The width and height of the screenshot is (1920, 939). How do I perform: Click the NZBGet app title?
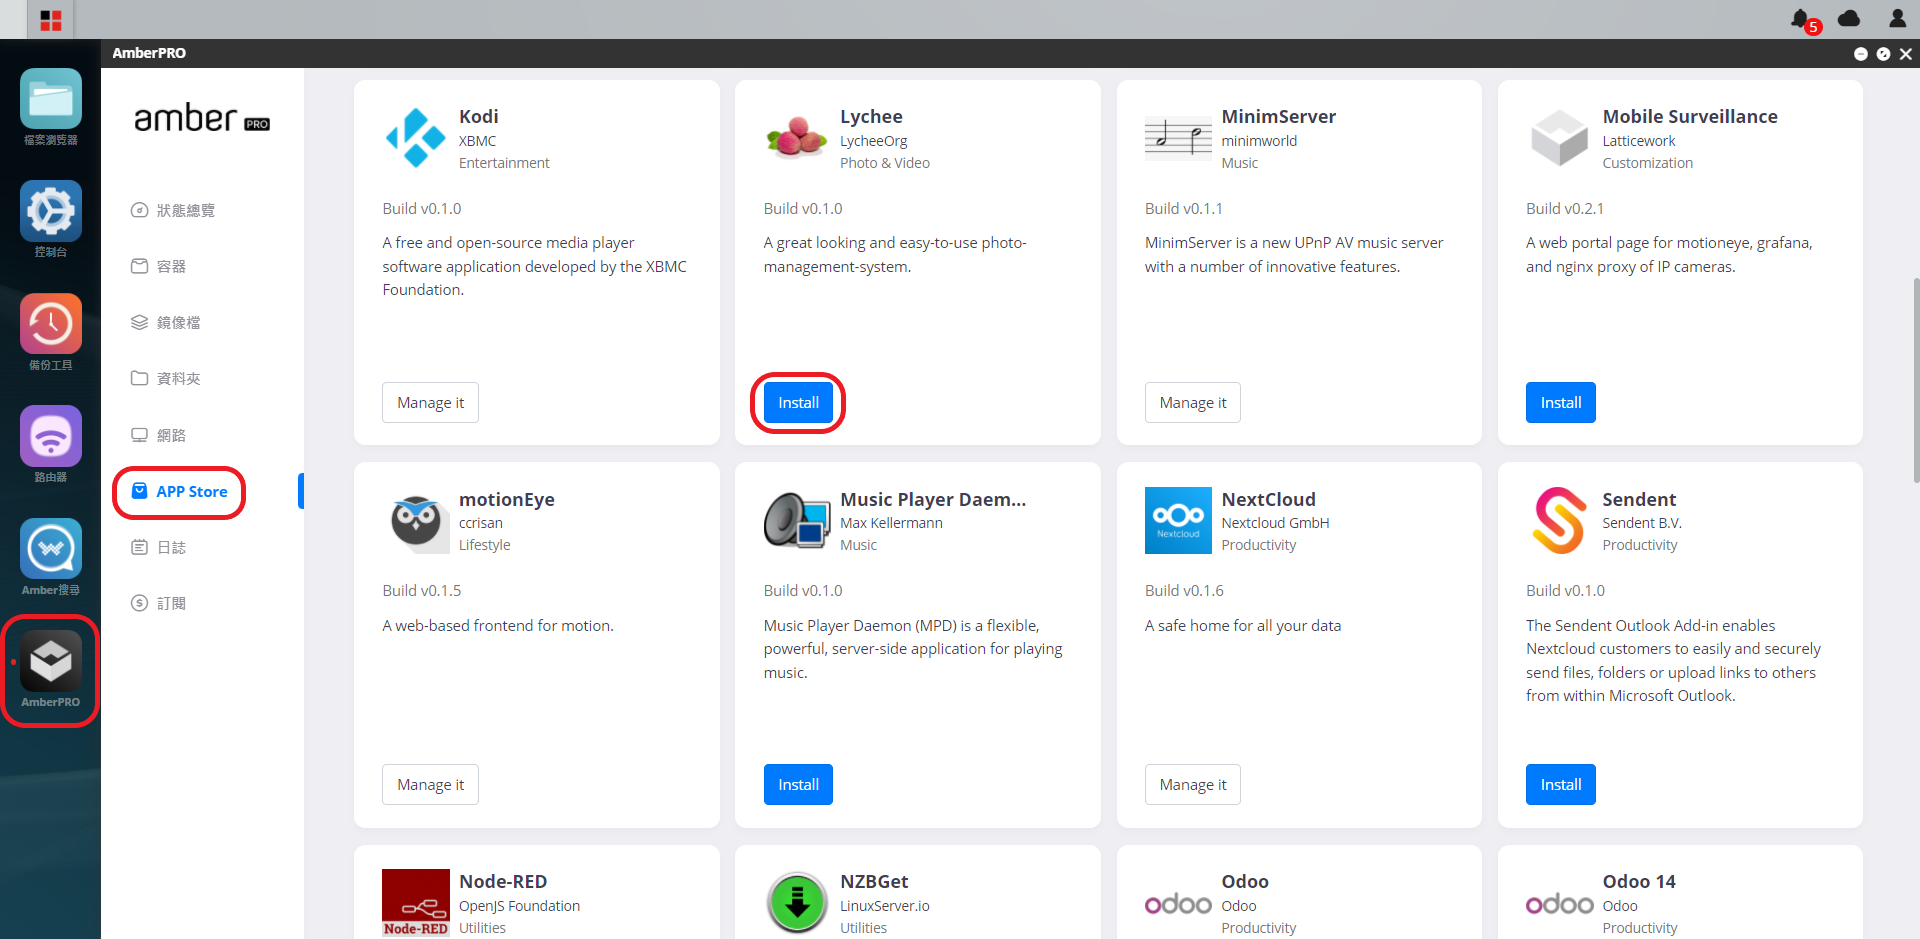(874, 881)
